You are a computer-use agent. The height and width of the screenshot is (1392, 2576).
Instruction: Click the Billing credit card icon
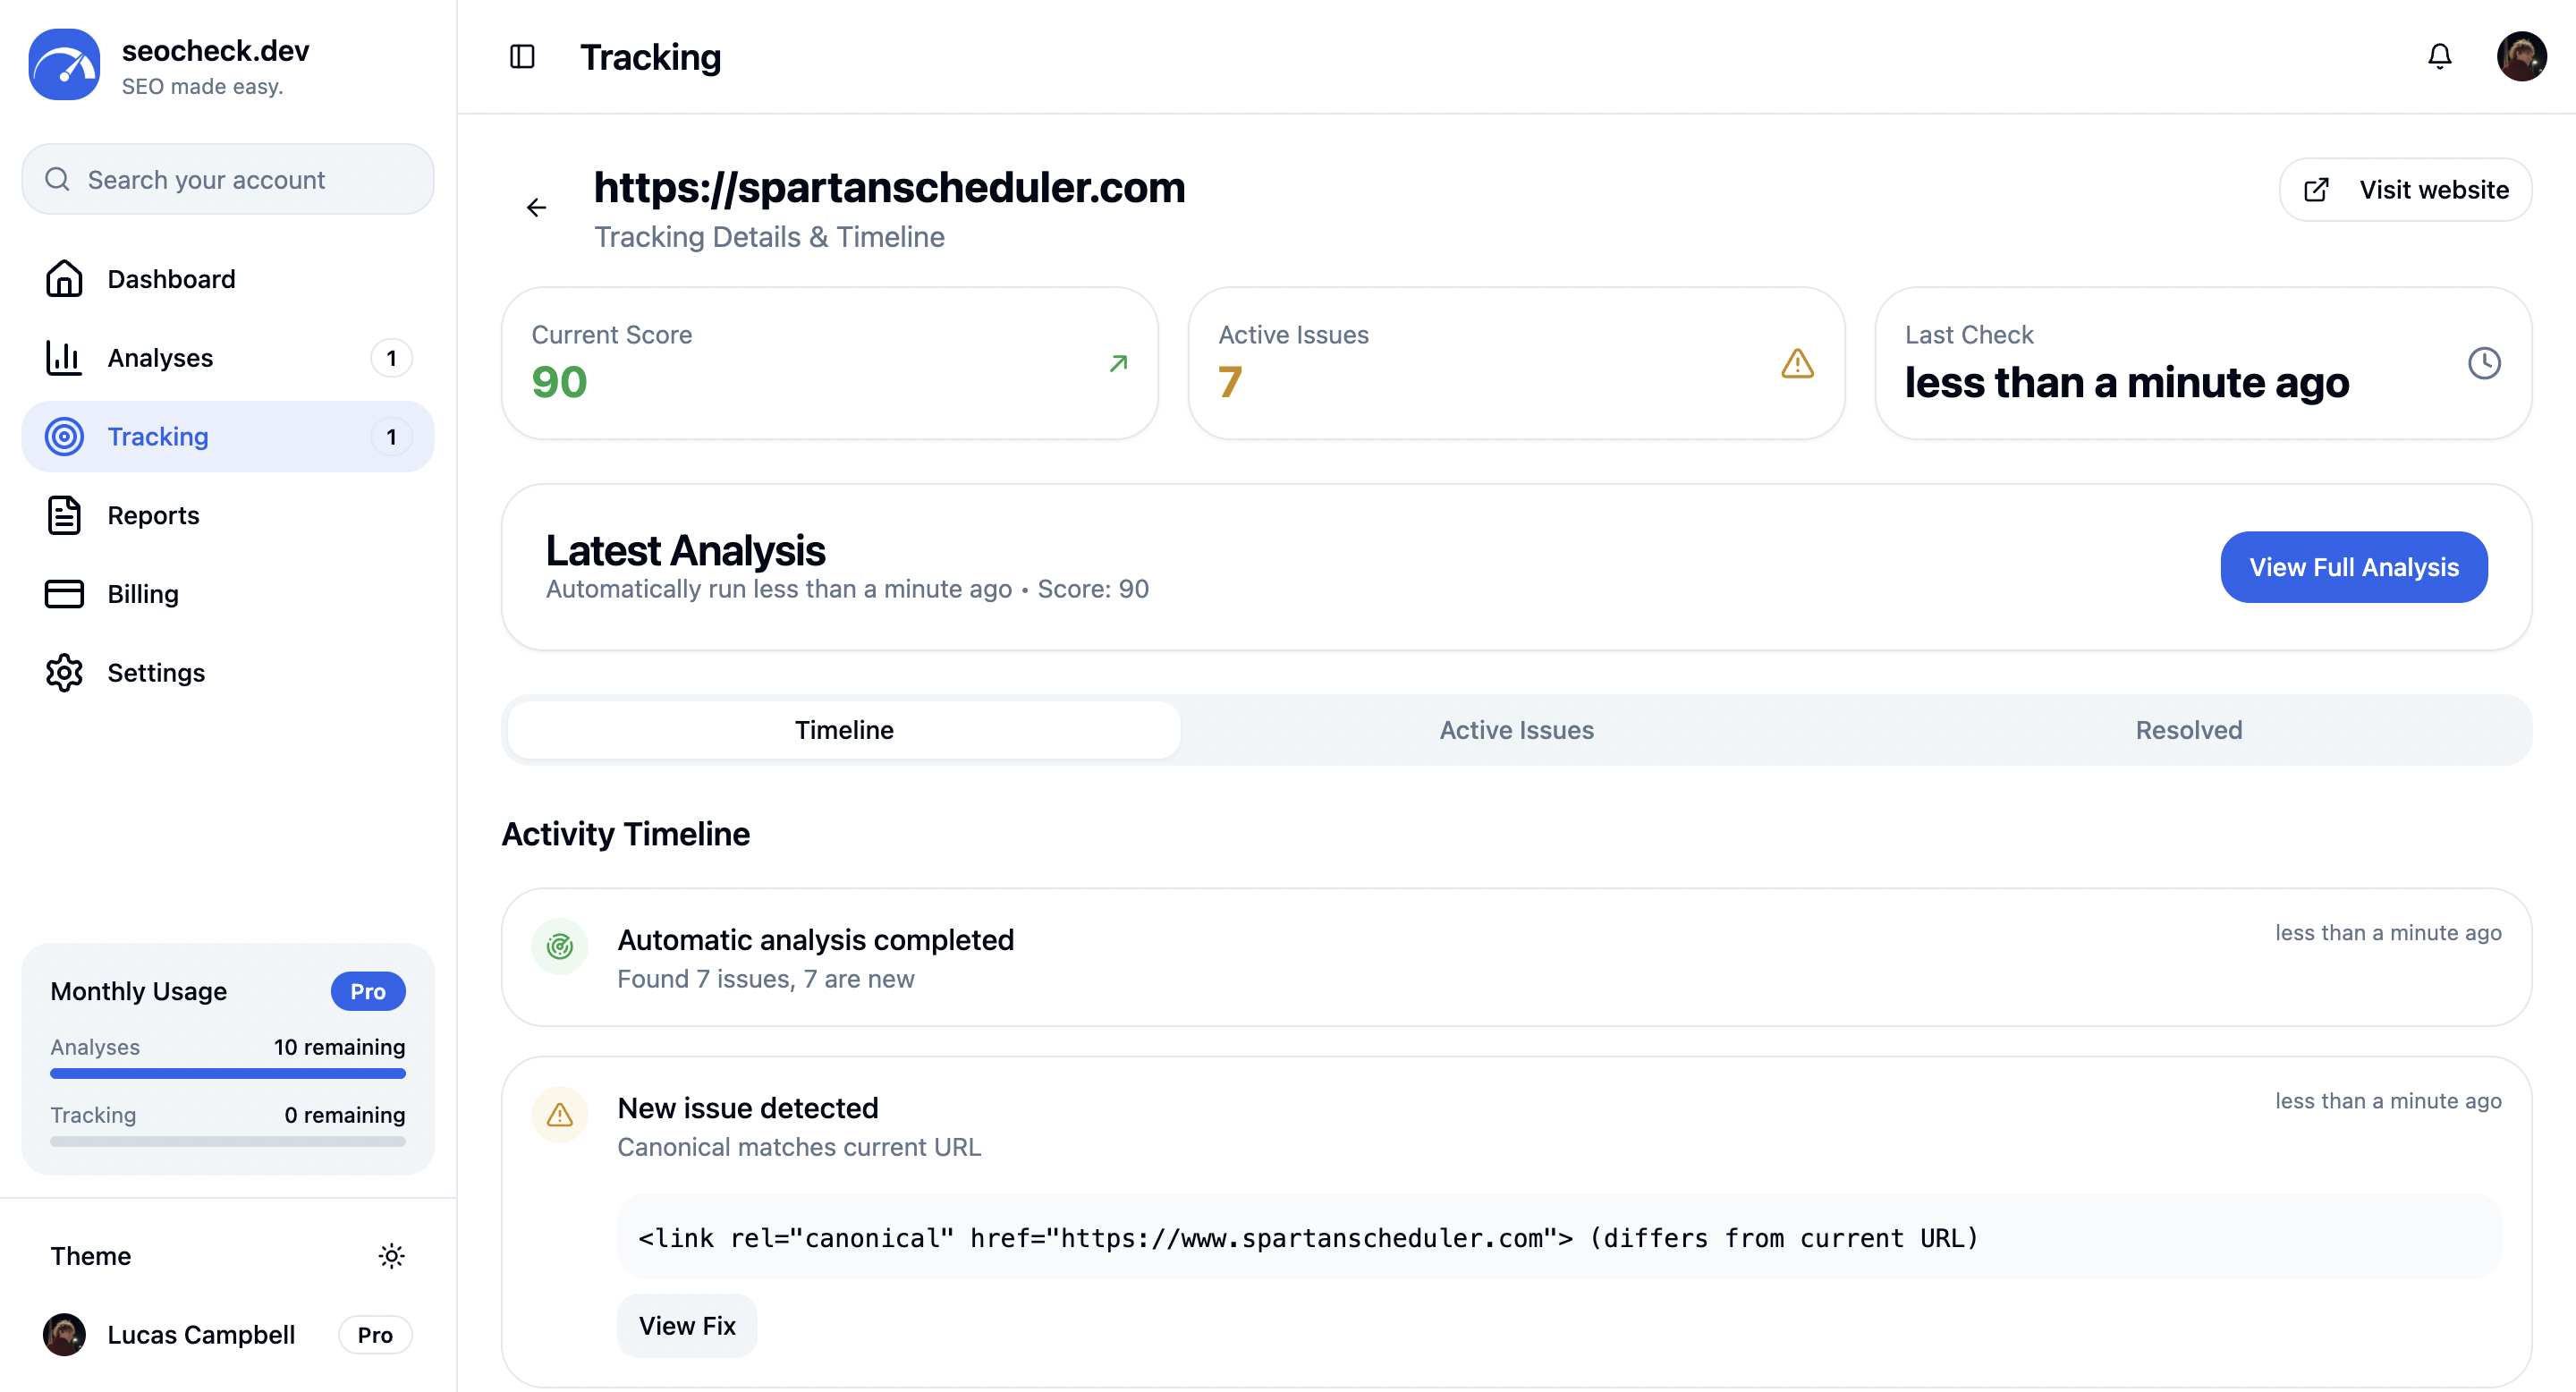(64, 594)
